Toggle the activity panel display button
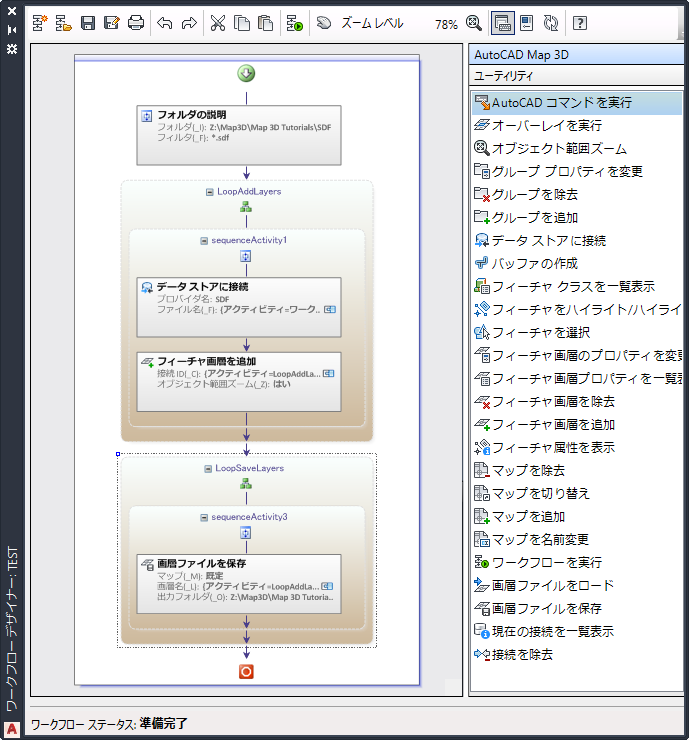The image size is (689, 740). click(x=503, y=23)
